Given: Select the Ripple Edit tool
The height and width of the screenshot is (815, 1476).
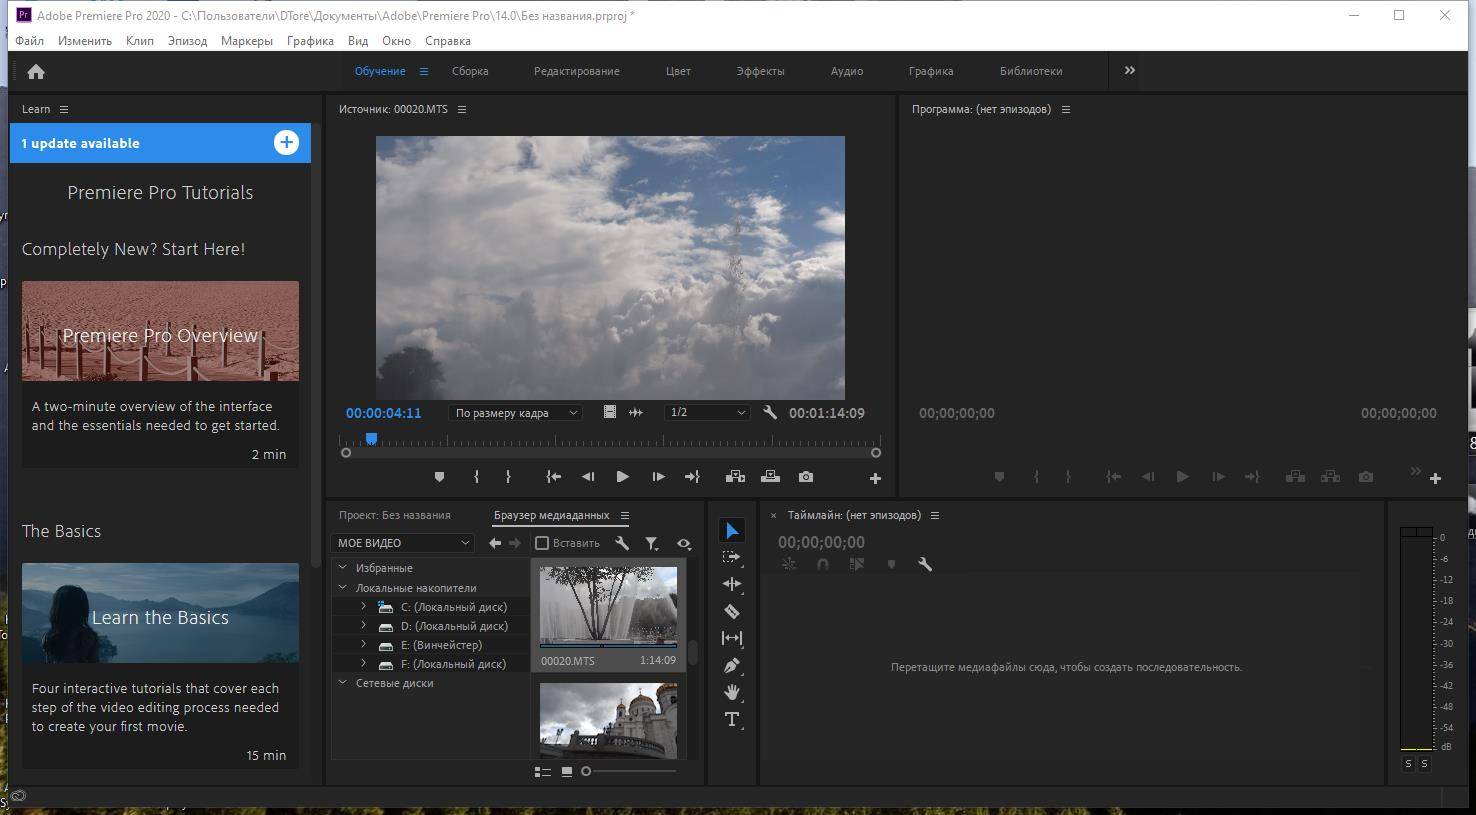Looking at the screenshot, I should coord(732,584).
